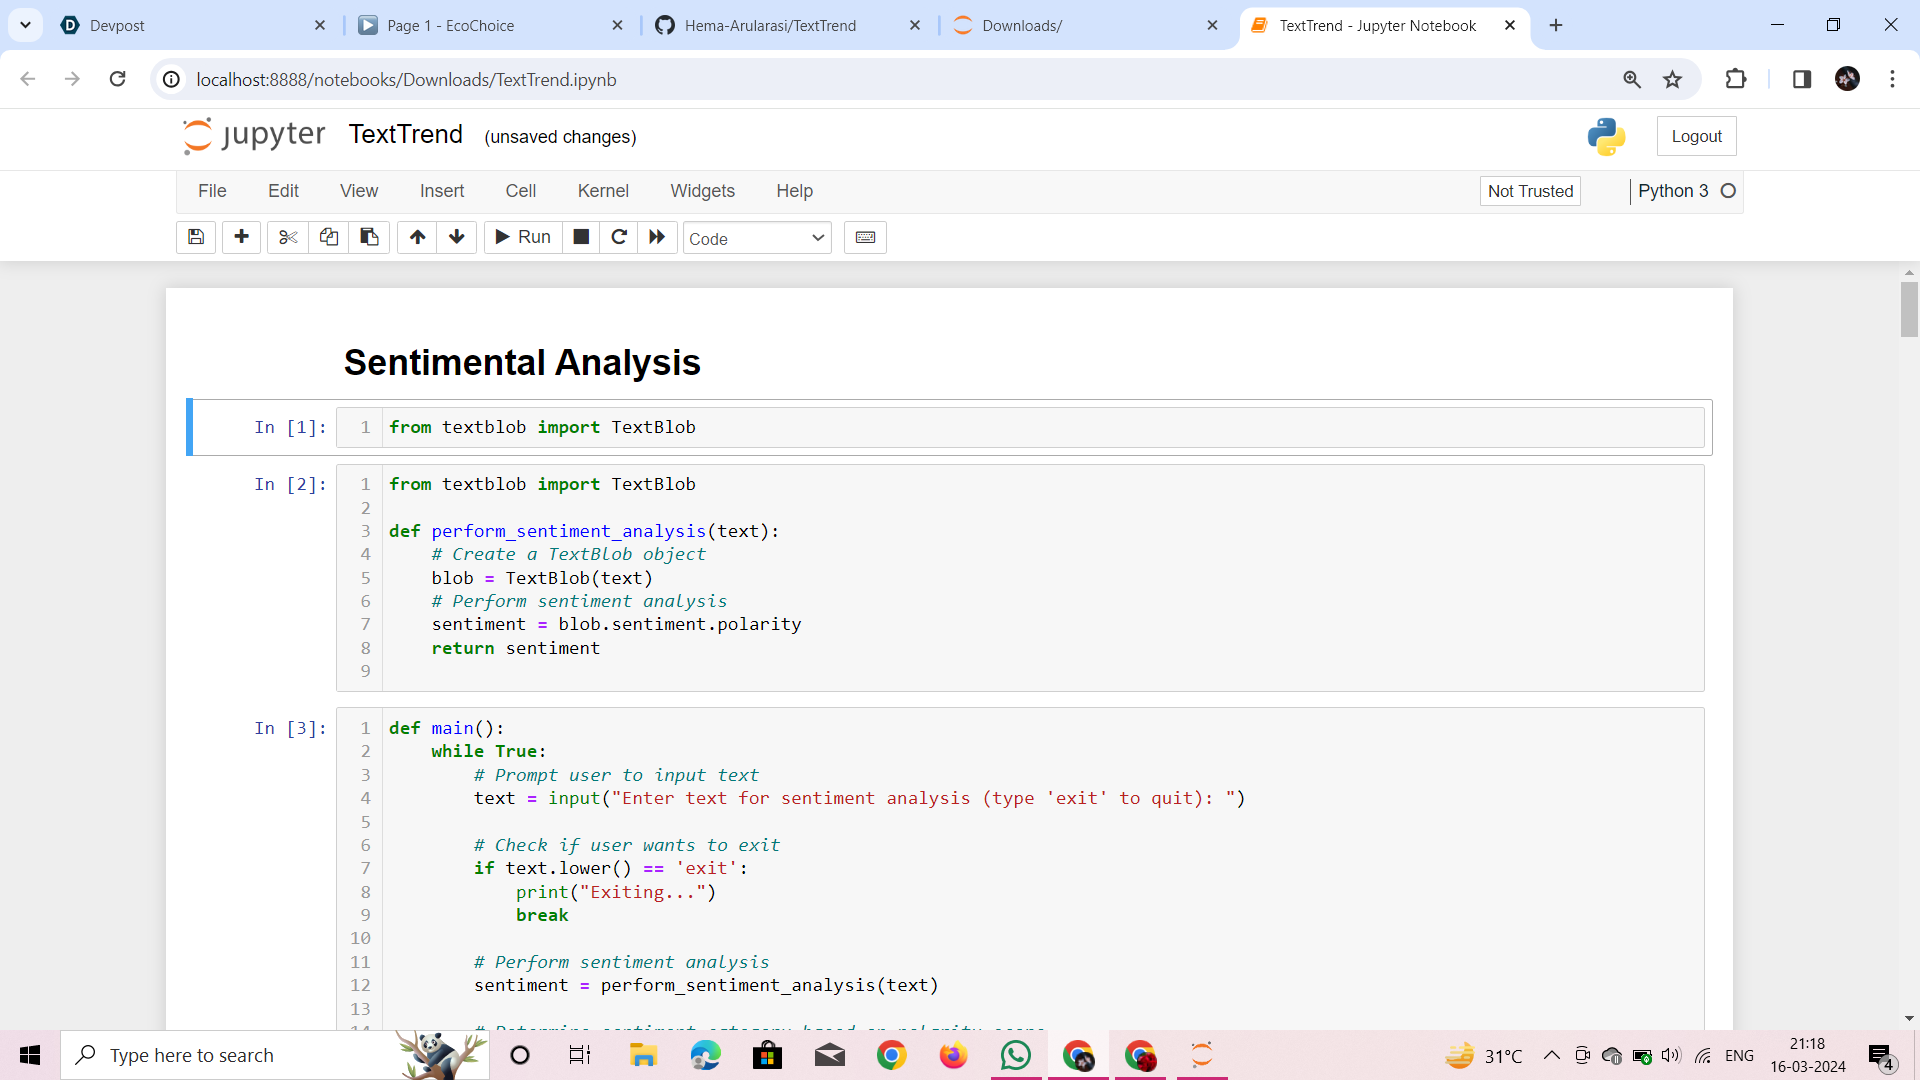
Task: Click the vertical notebook scrollbar thumb
Action: [x=1909, y=308]
